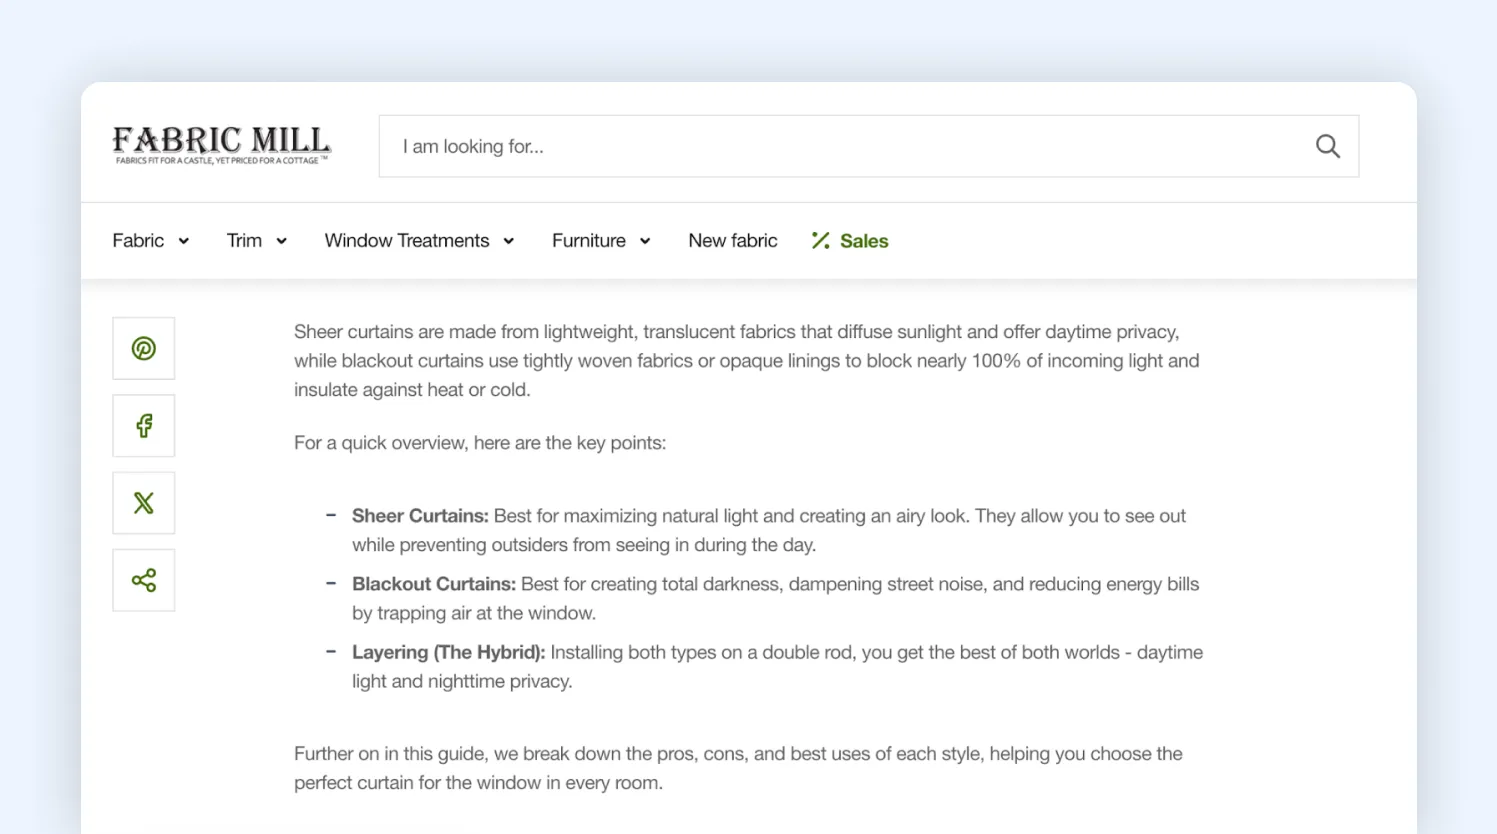Open the Fabric navigation item
Image resolution: width=1497 pixels, height=834 pixels.
[x=138, y=240]
